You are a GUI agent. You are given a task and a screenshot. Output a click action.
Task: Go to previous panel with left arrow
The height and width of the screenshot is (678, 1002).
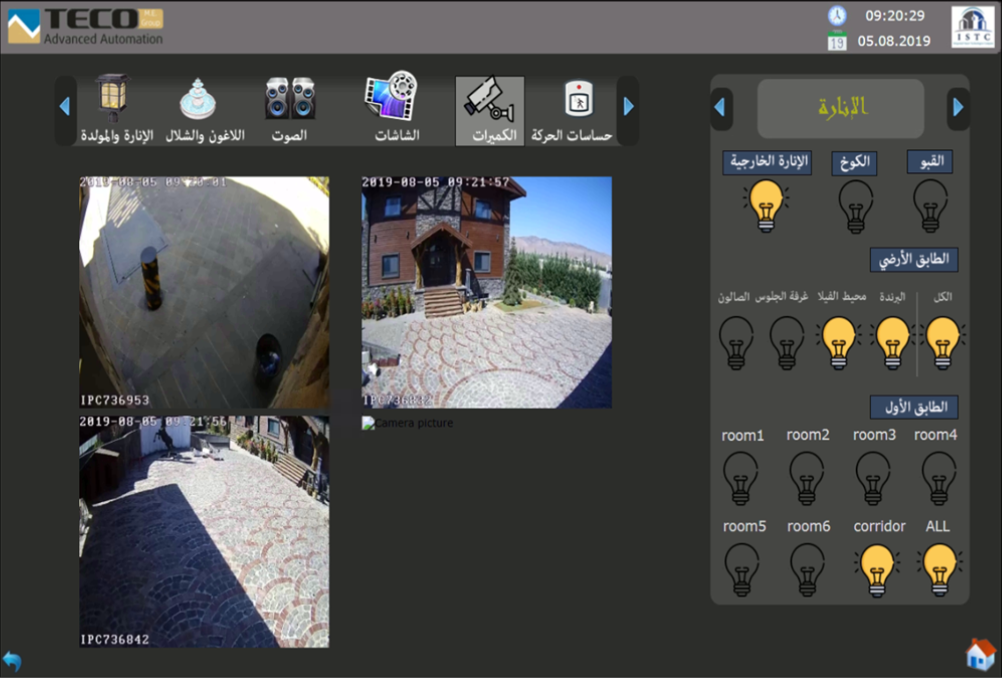pos(721,108)
